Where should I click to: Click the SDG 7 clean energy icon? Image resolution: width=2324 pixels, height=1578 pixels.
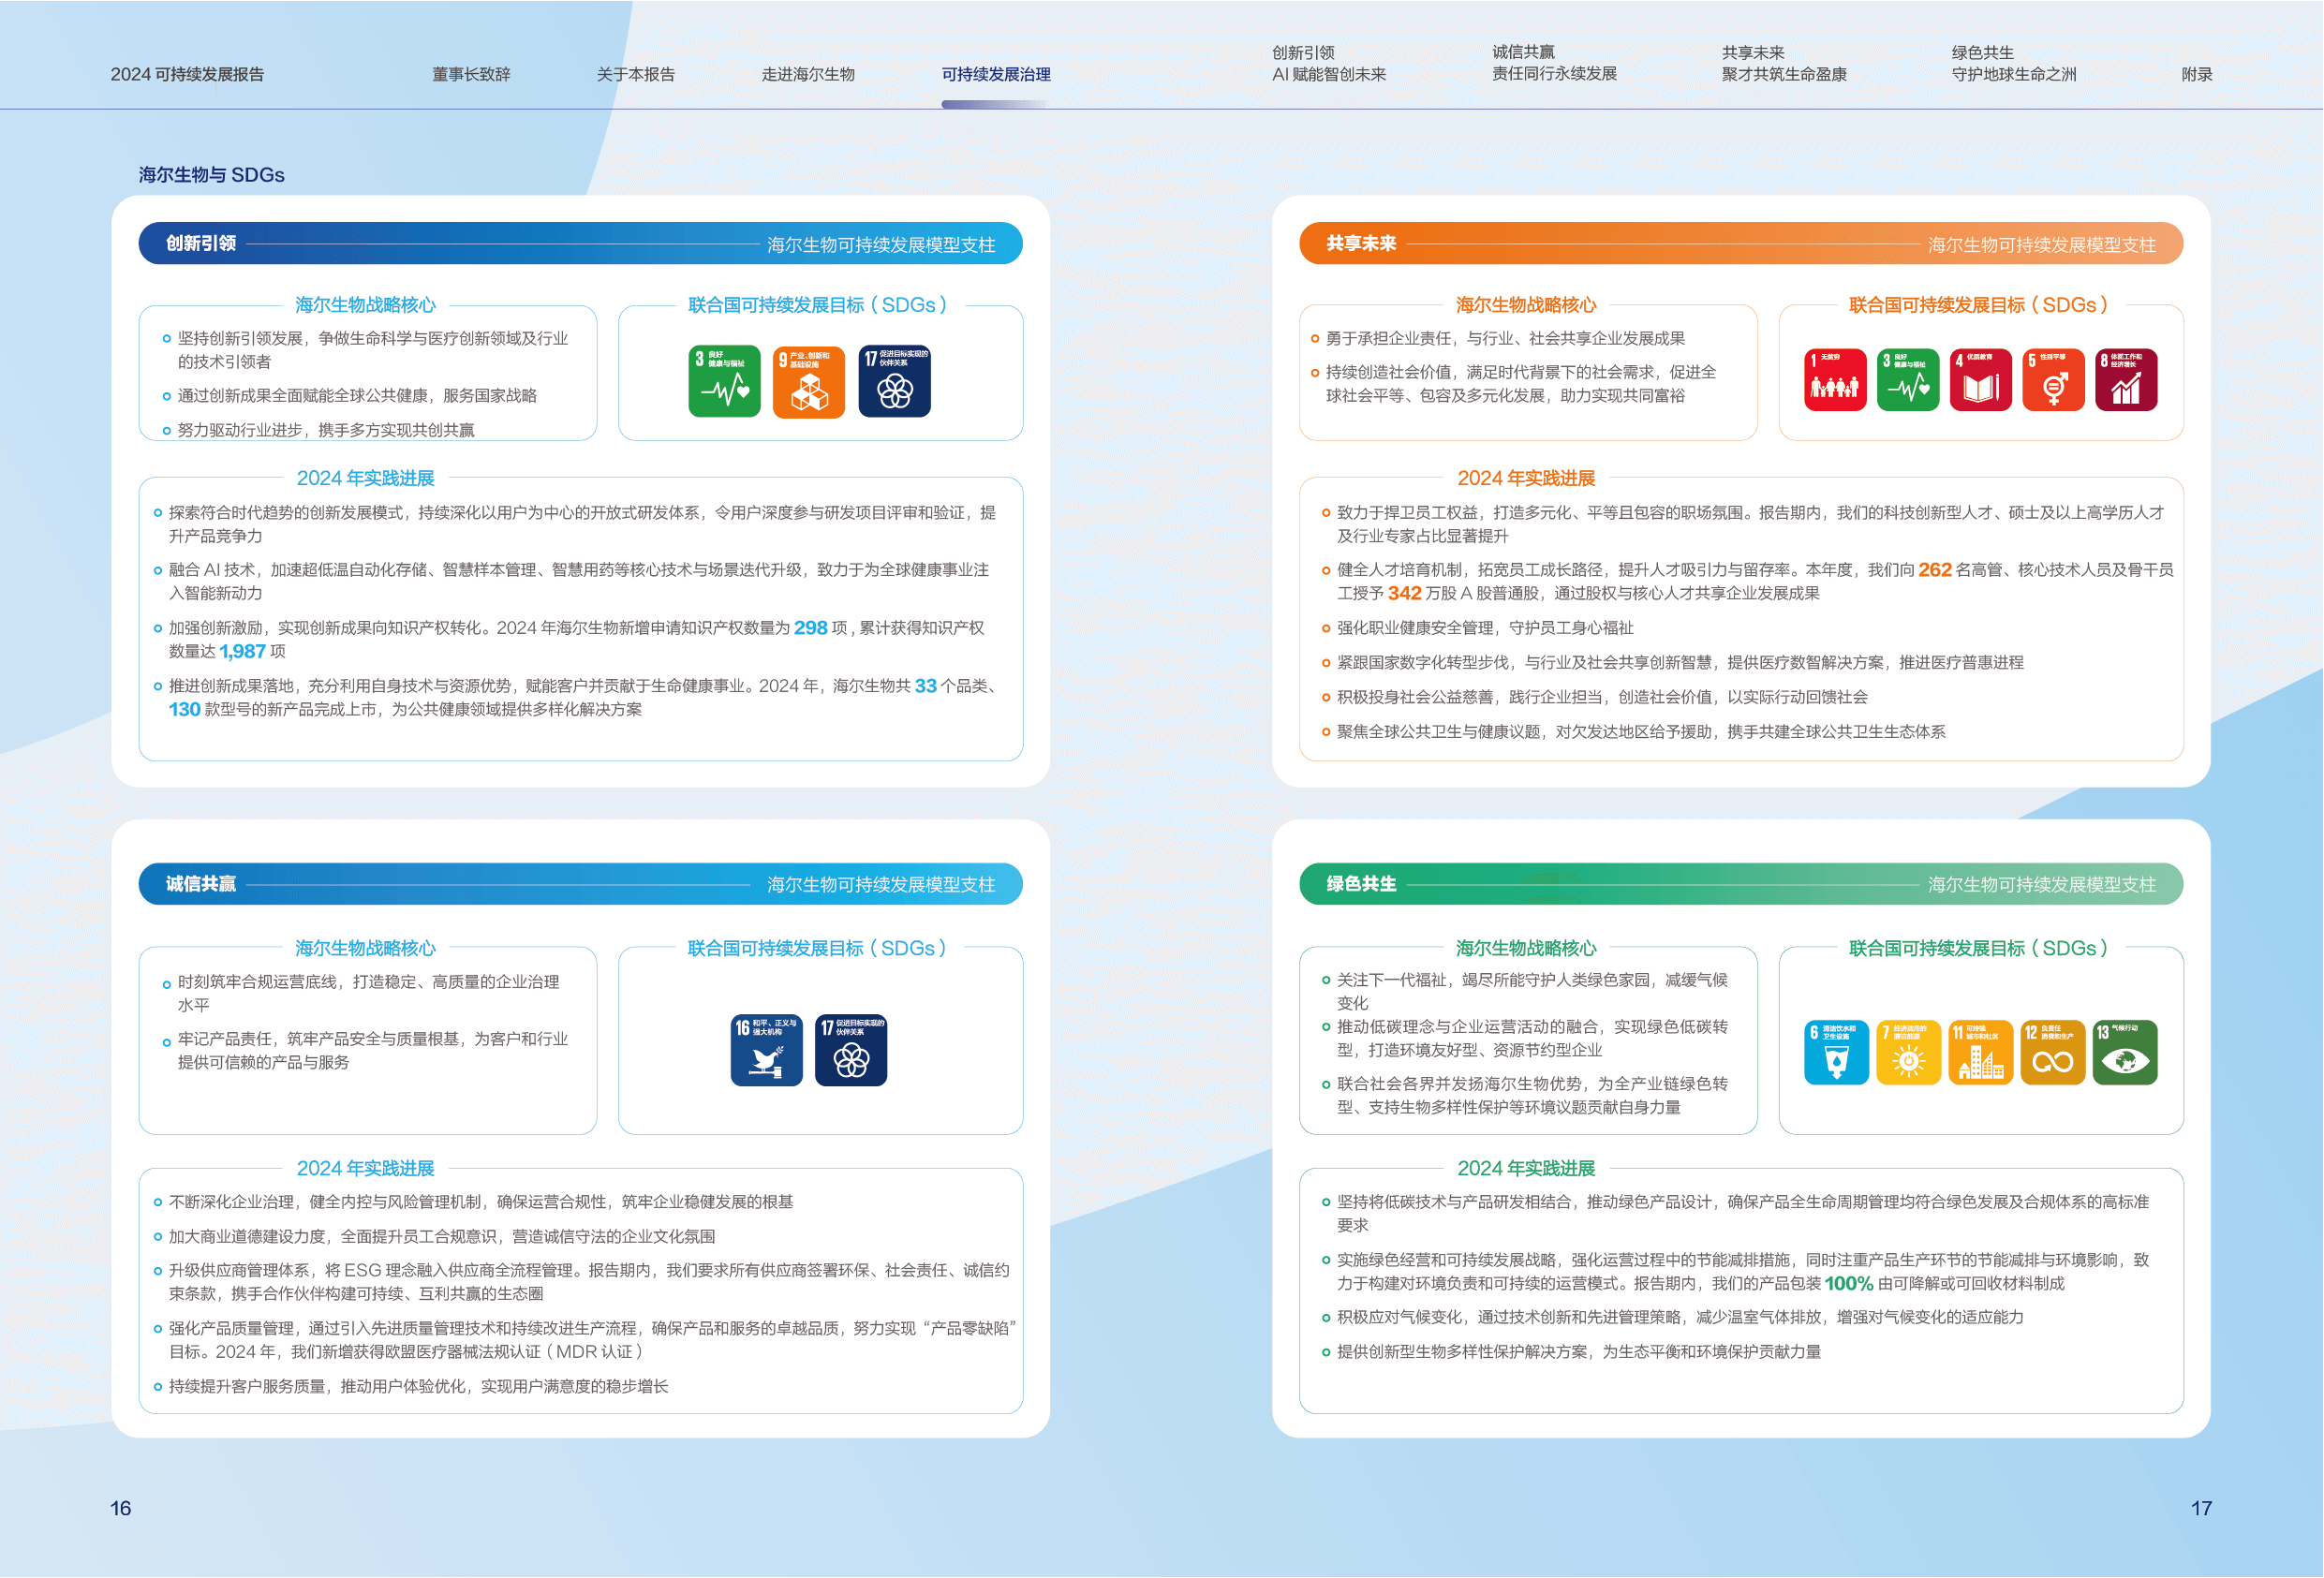pyautogui.click(x=1907, y=1052)
